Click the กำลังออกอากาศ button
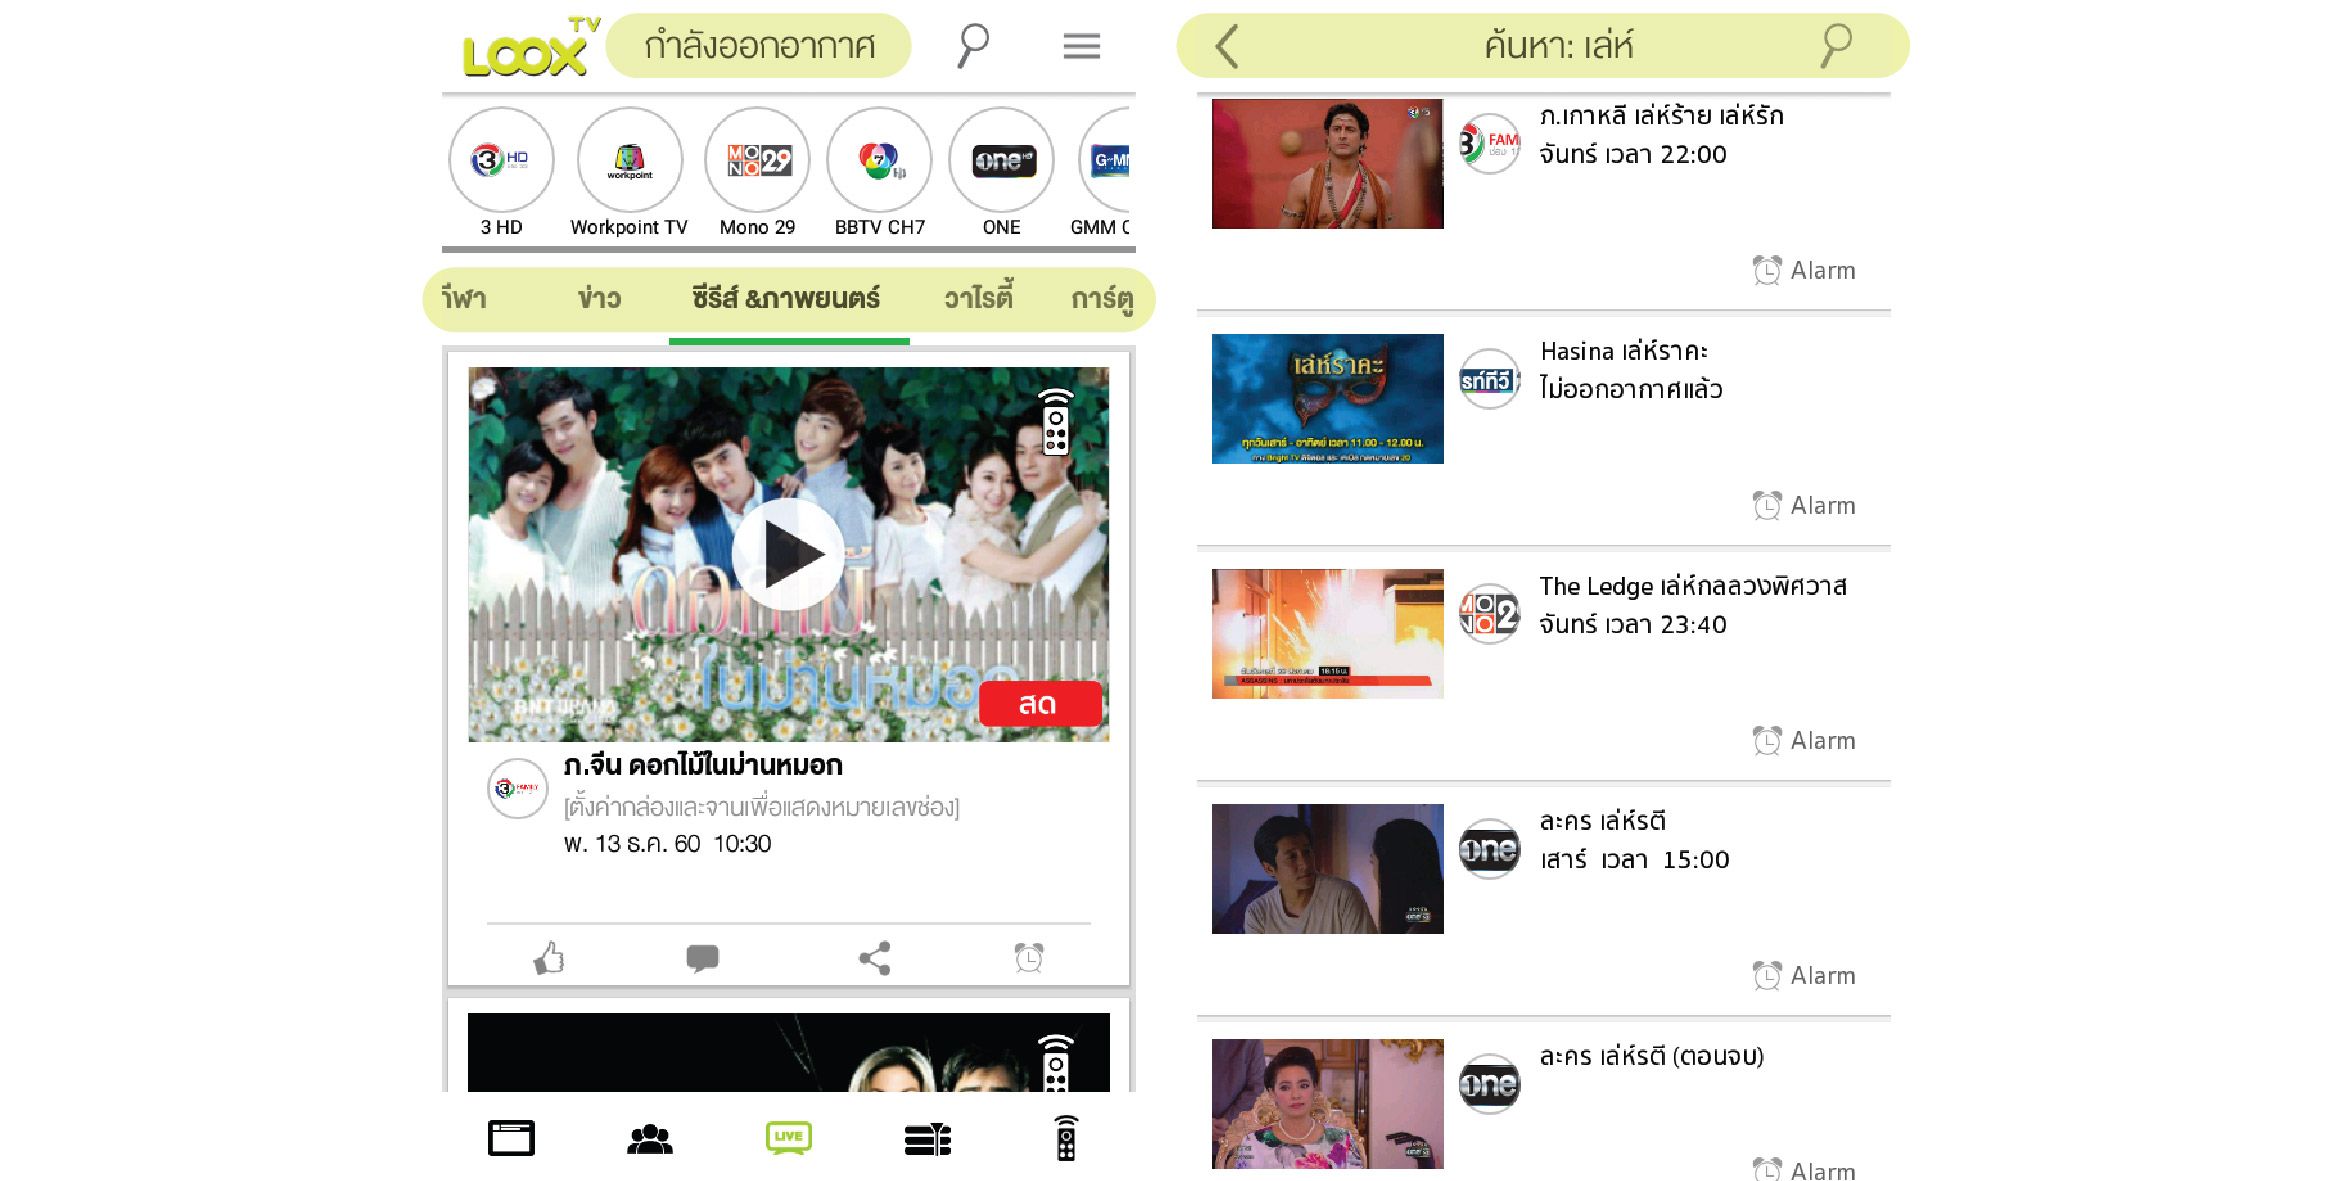 759,46
